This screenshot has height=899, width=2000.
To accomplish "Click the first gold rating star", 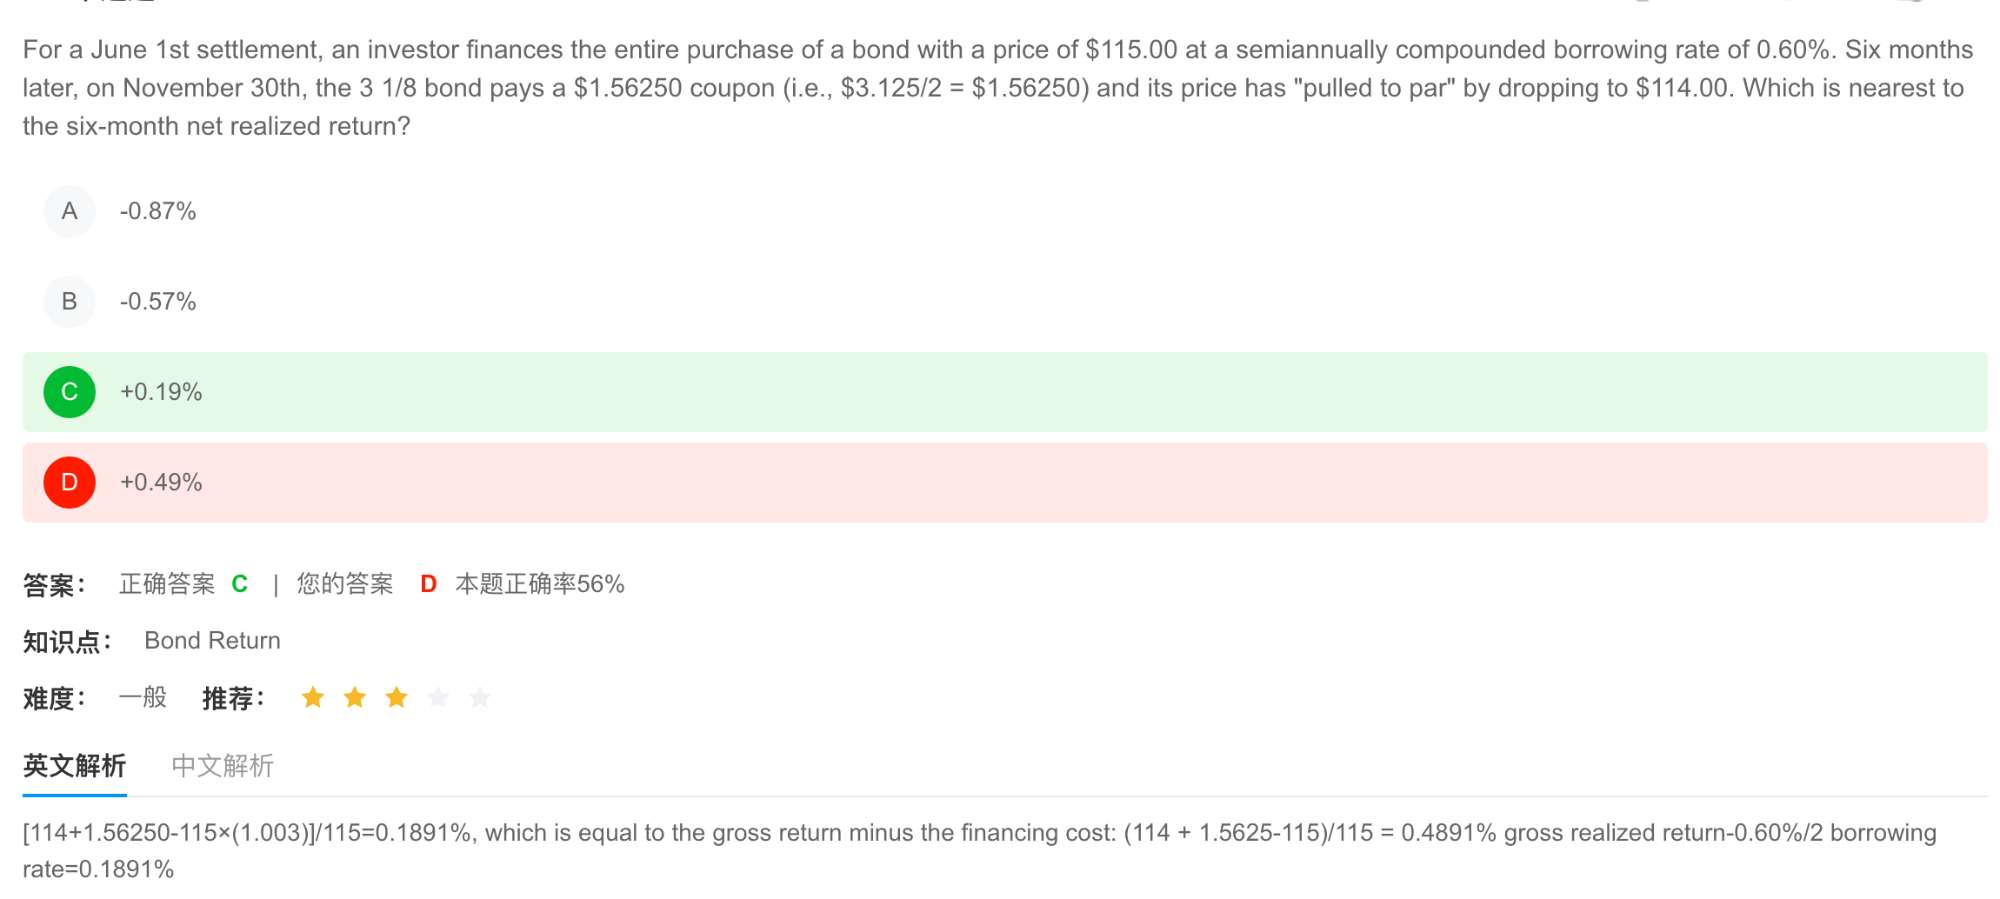I will pyautogui.click(x=313, y=697).
